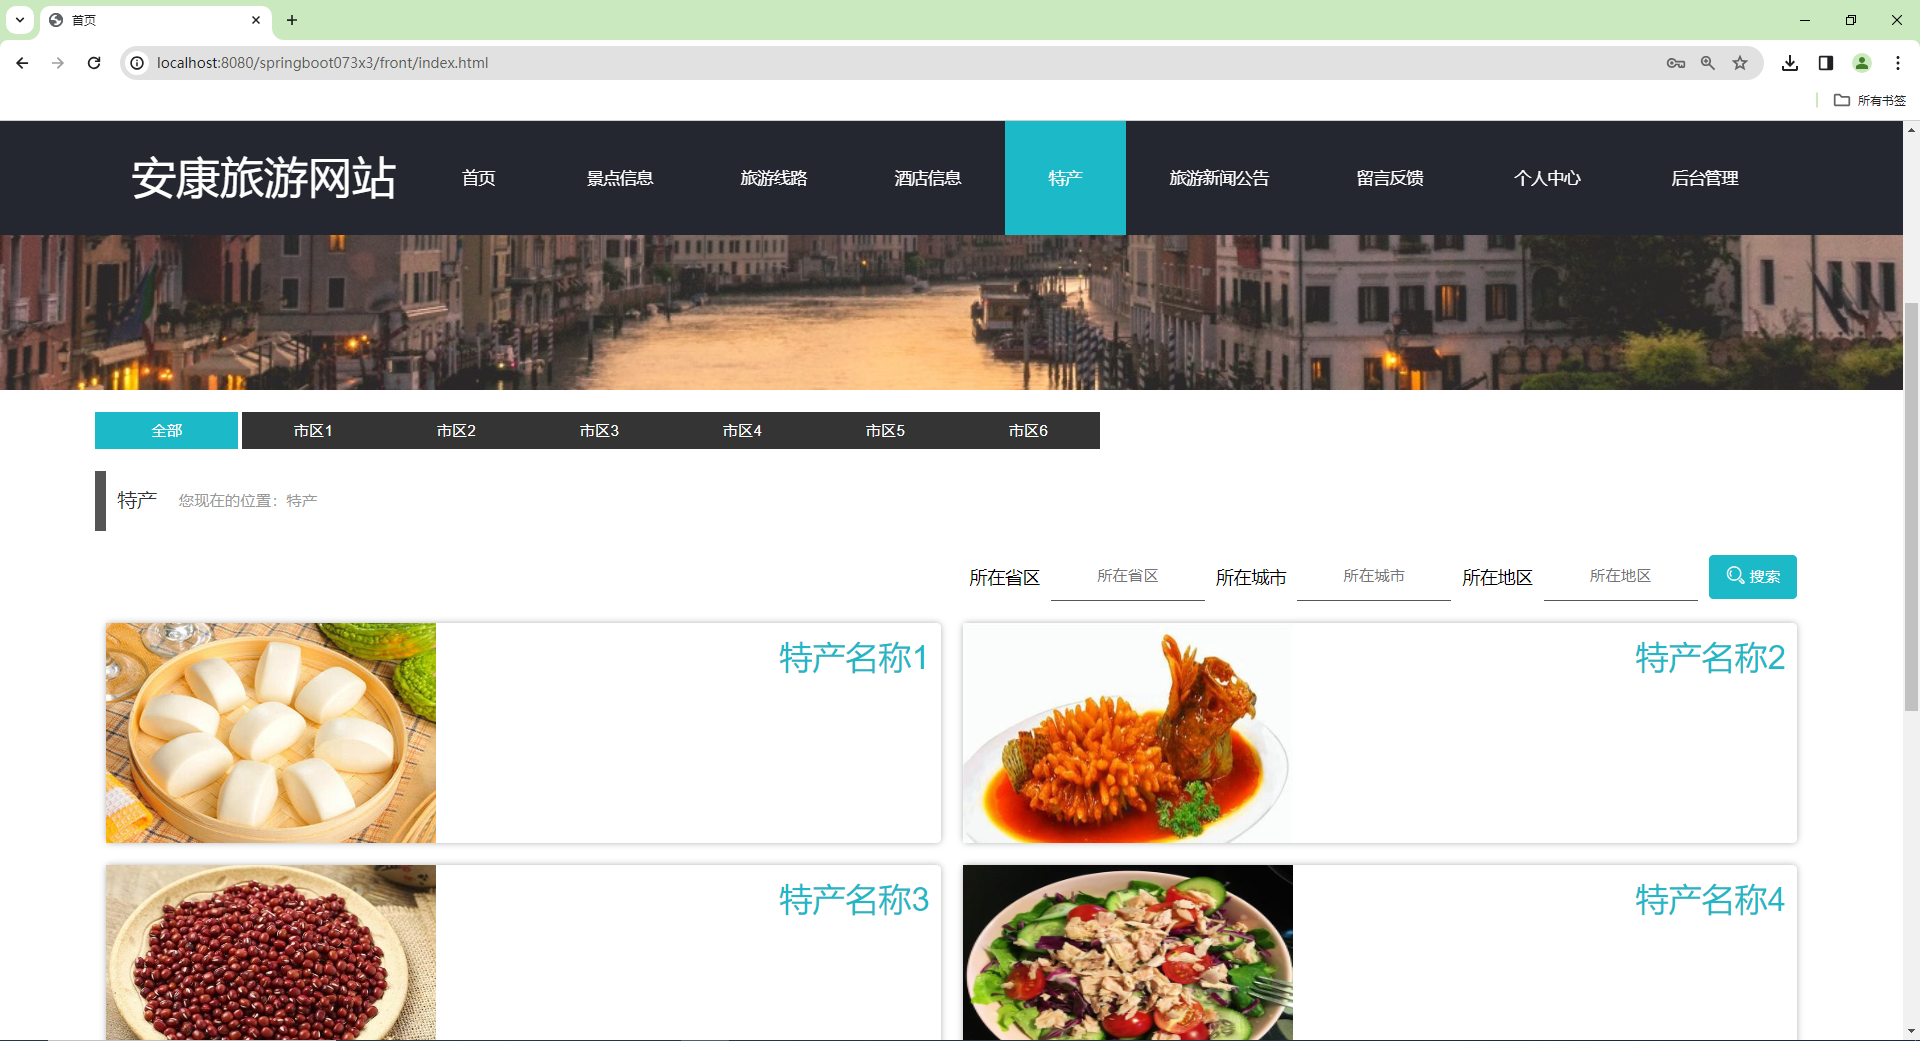
Task: Select the 首页 browser tab
Action: (x=156, y=20)
